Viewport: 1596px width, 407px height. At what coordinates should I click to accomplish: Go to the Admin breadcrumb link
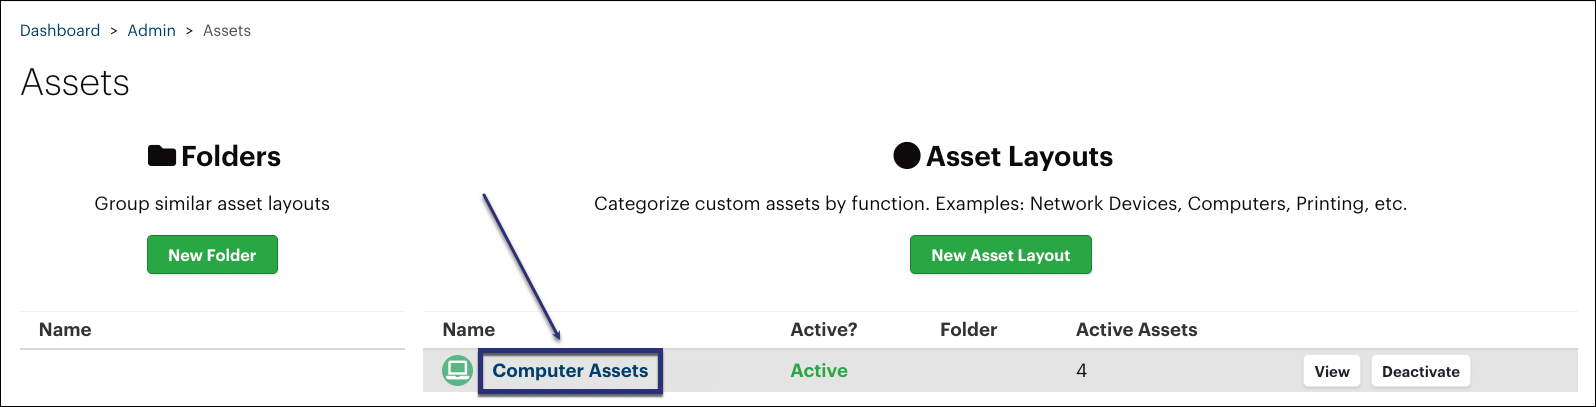tap(151, 31)
